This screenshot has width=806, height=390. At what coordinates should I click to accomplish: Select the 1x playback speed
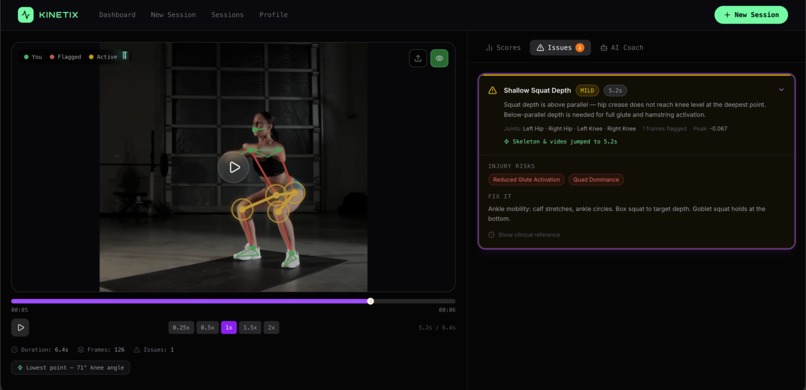pos(229,327)
